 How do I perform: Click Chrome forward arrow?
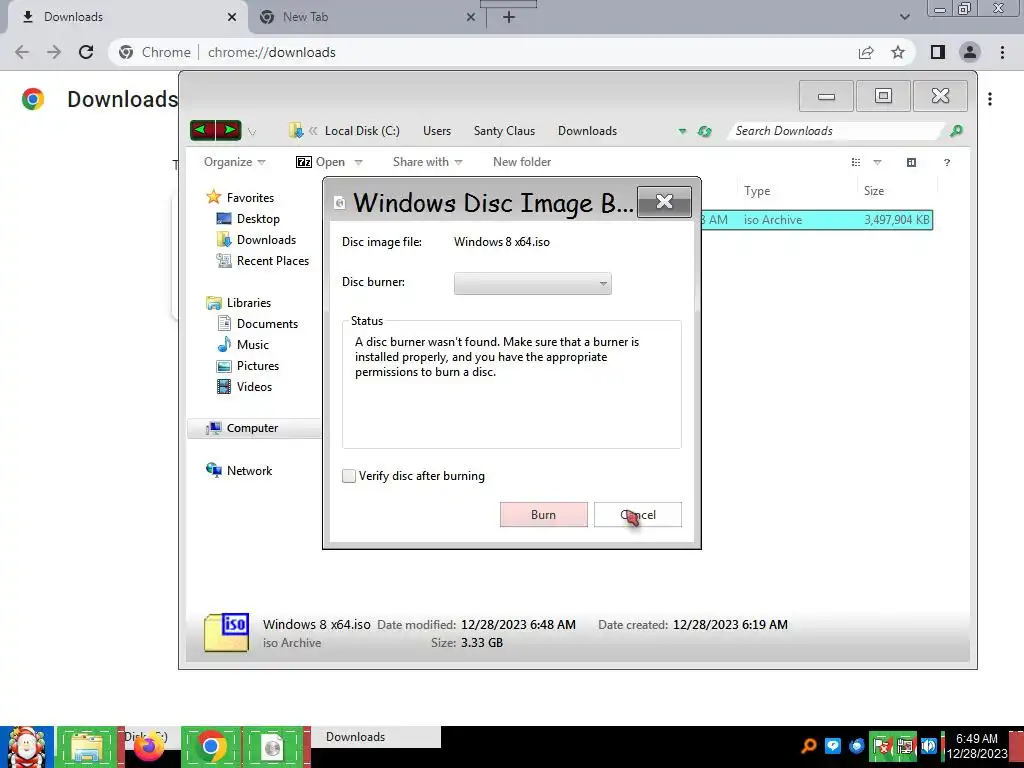[x=54, y=52]
